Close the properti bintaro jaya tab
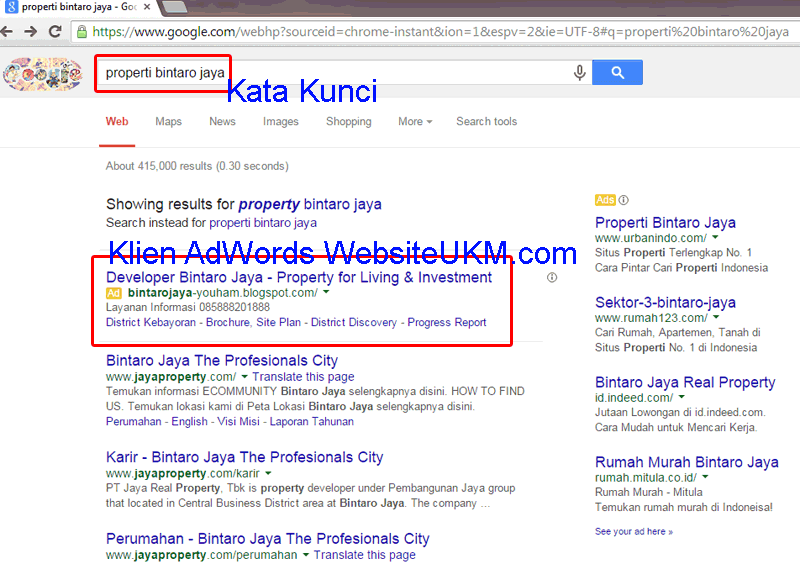Viewport: 800px width, 564px height. tap(147, 7)
